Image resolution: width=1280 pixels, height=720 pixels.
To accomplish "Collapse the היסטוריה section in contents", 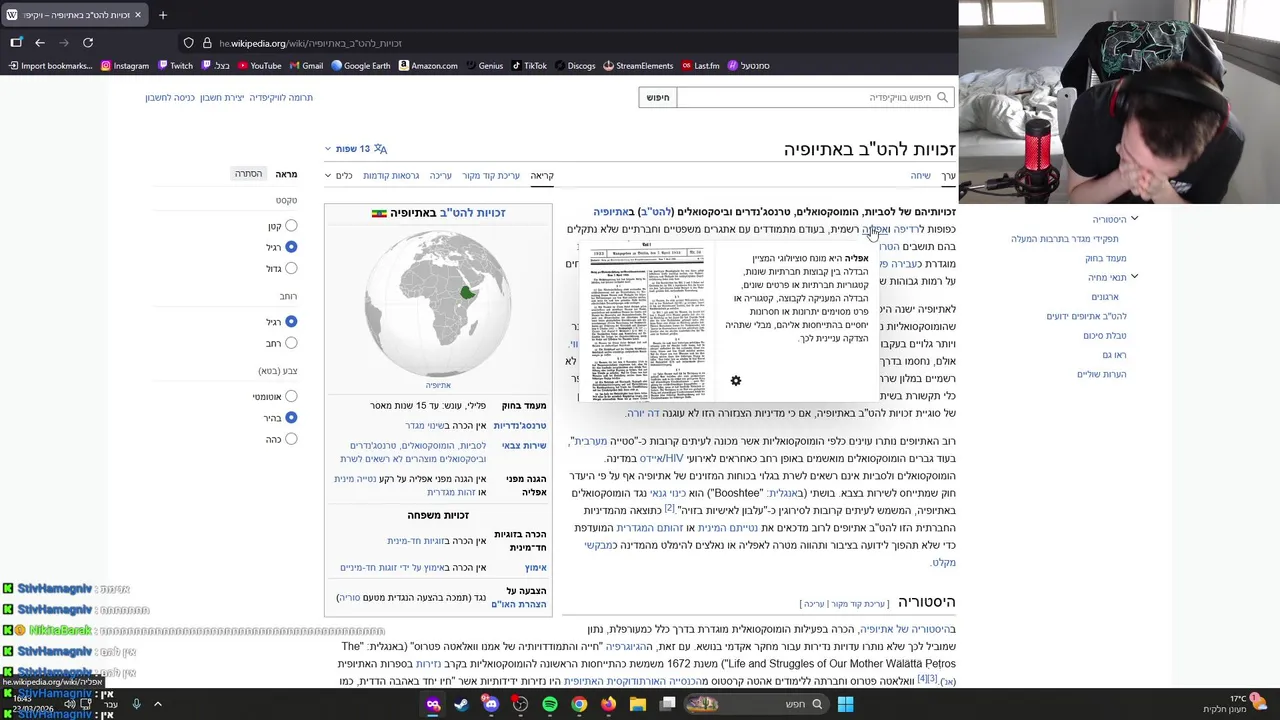I will [1134, 219].
